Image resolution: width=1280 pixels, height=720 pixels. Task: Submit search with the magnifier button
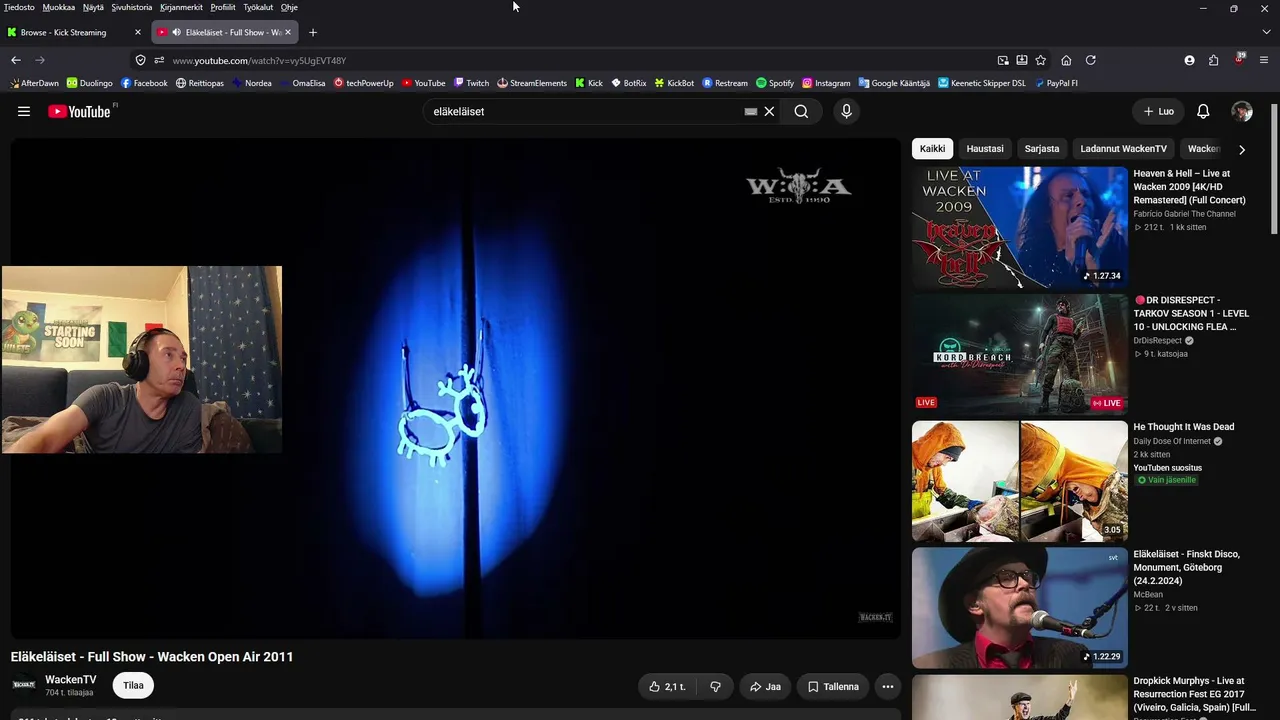(801, 111)
